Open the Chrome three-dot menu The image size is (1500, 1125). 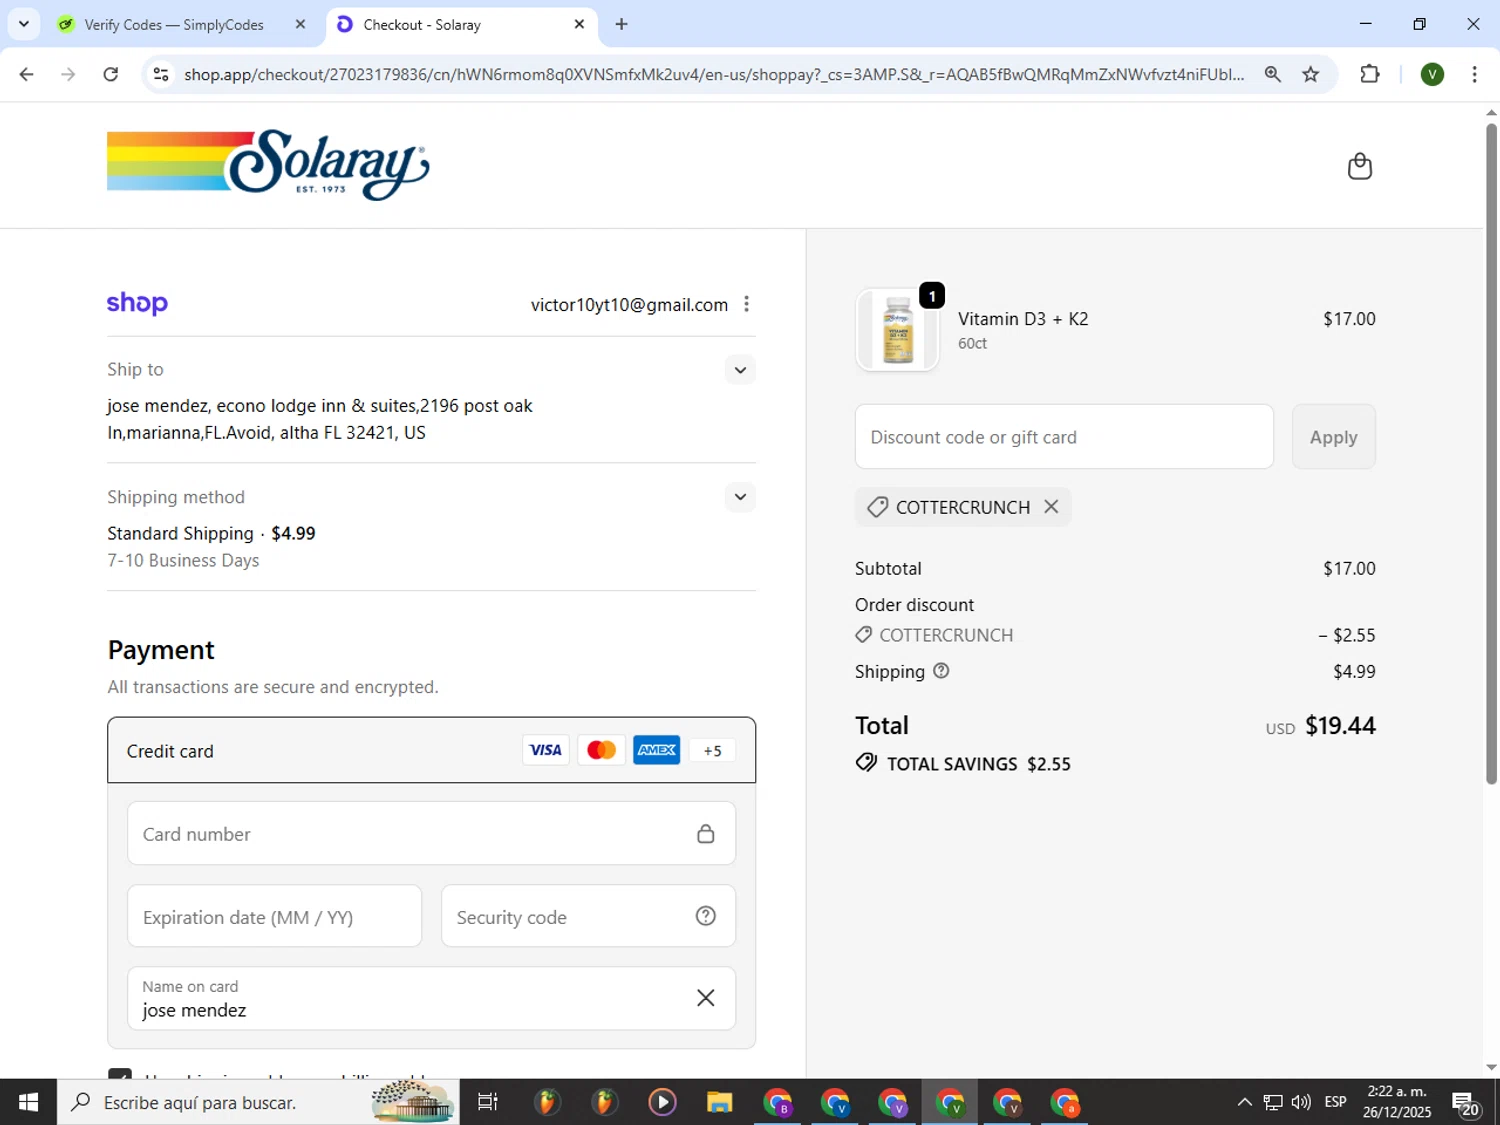1474,74
